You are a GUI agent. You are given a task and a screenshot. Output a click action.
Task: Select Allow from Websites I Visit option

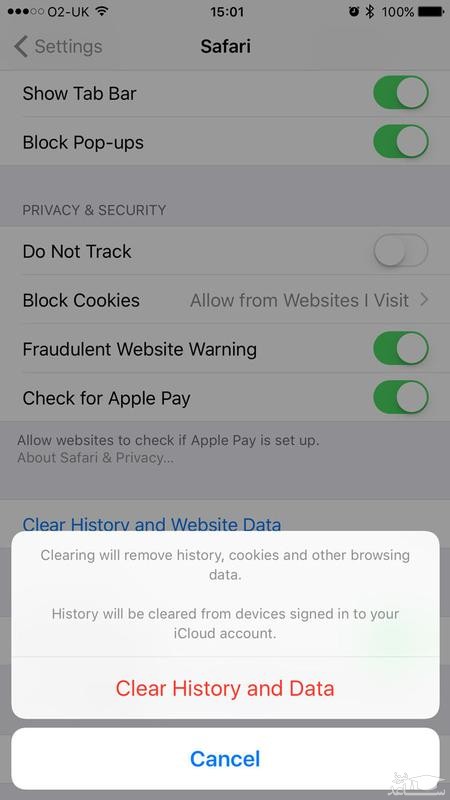[299, 301]
